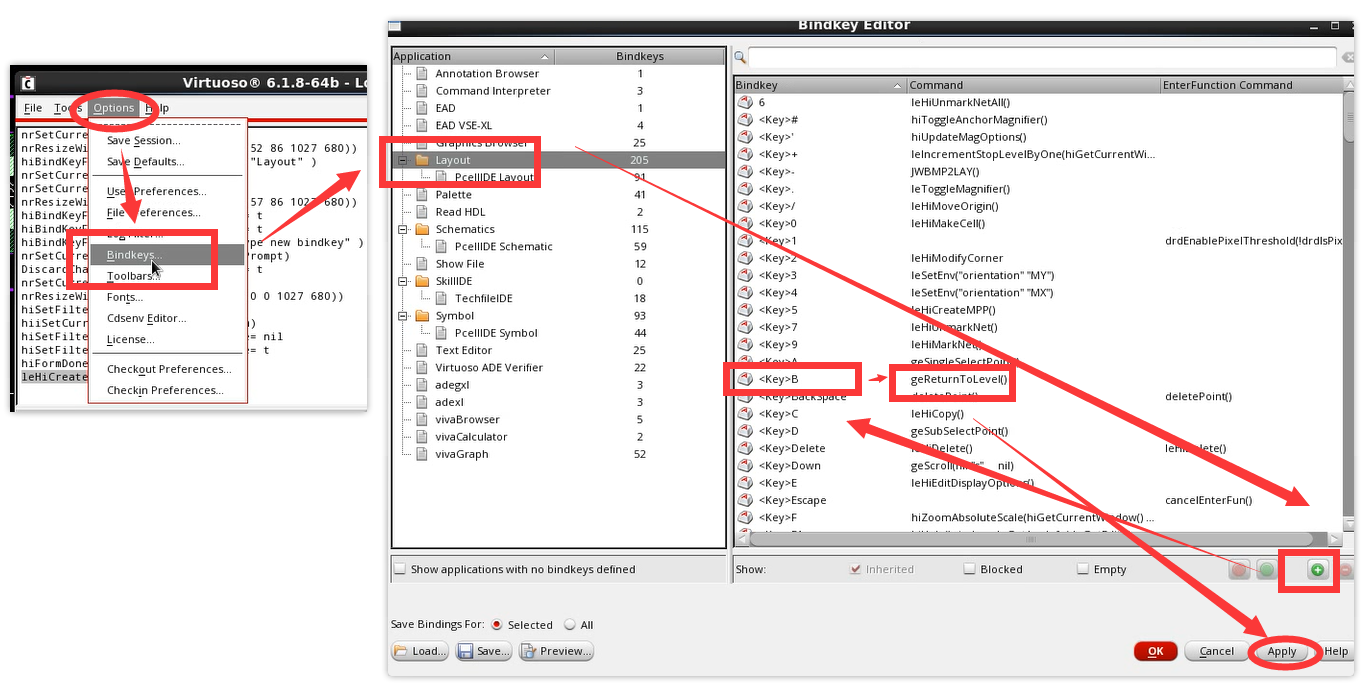Viewport: 1366px width, 683px height.
Task: Click the document icon next to Annotation Browser
Action: click(421, 74)
